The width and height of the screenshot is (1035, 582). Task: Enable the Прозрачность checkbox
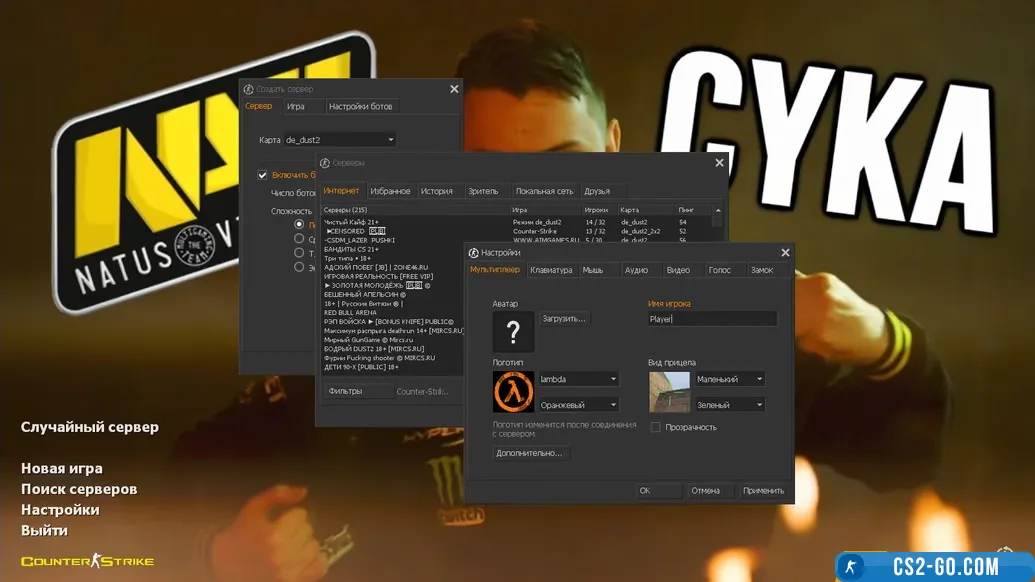tap(656, 427)
